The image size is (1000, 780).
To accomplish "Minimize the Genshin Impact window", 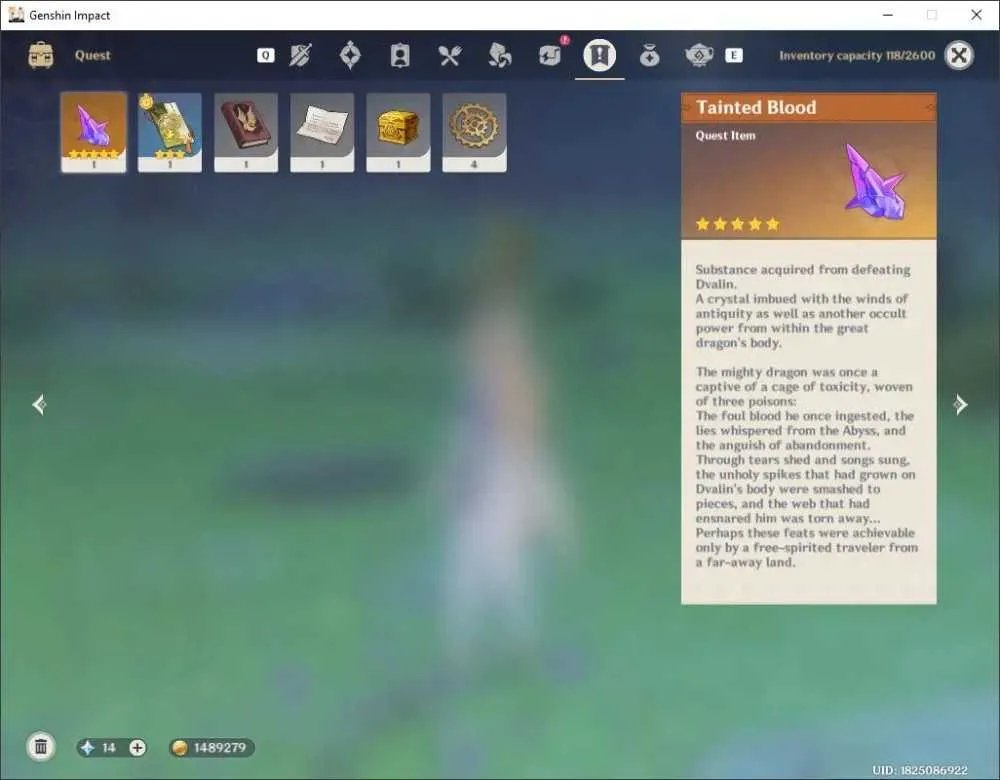I will tap(888, 15).
